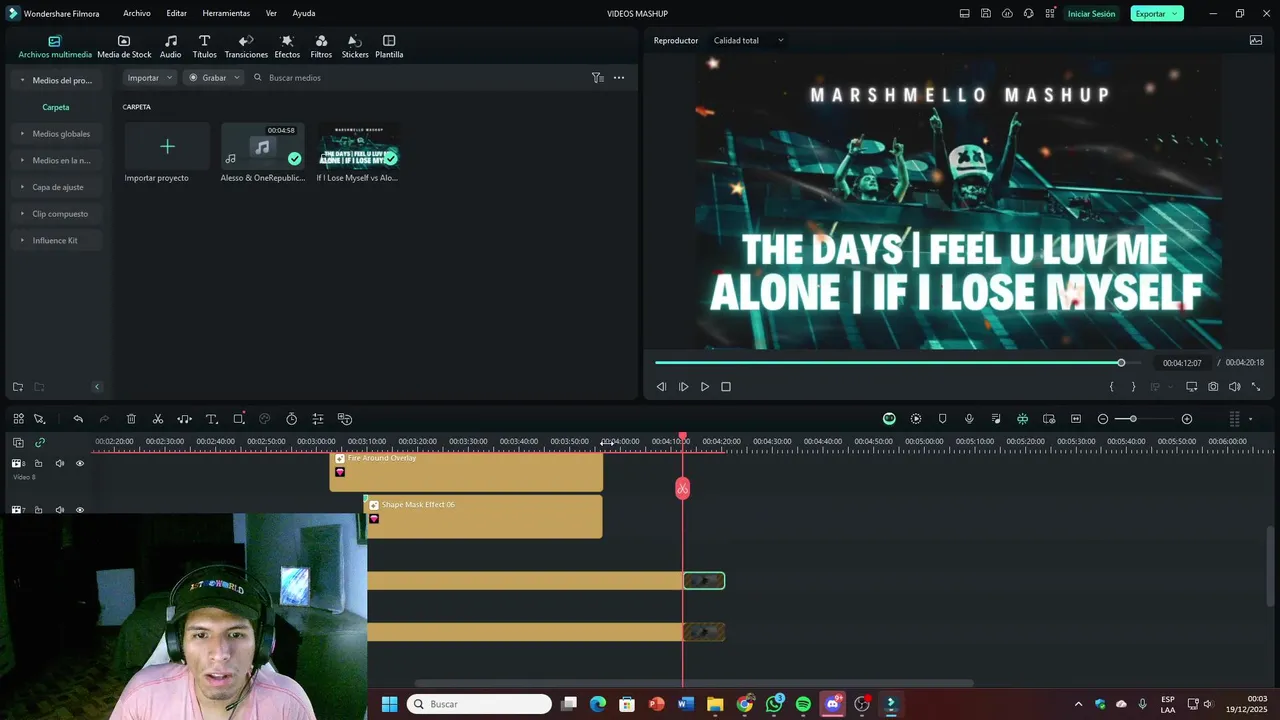Open the text tool in the timeline toolbar
1280x720 pixels.
coord(212,419)
